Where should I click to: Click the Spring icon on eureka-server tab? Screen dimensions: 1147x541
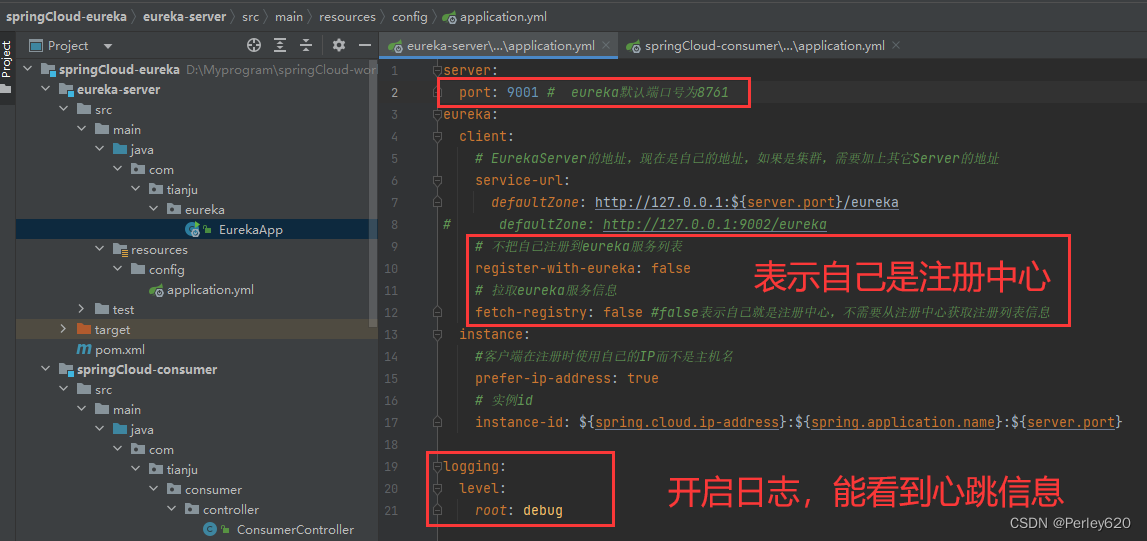click(395, 46)
